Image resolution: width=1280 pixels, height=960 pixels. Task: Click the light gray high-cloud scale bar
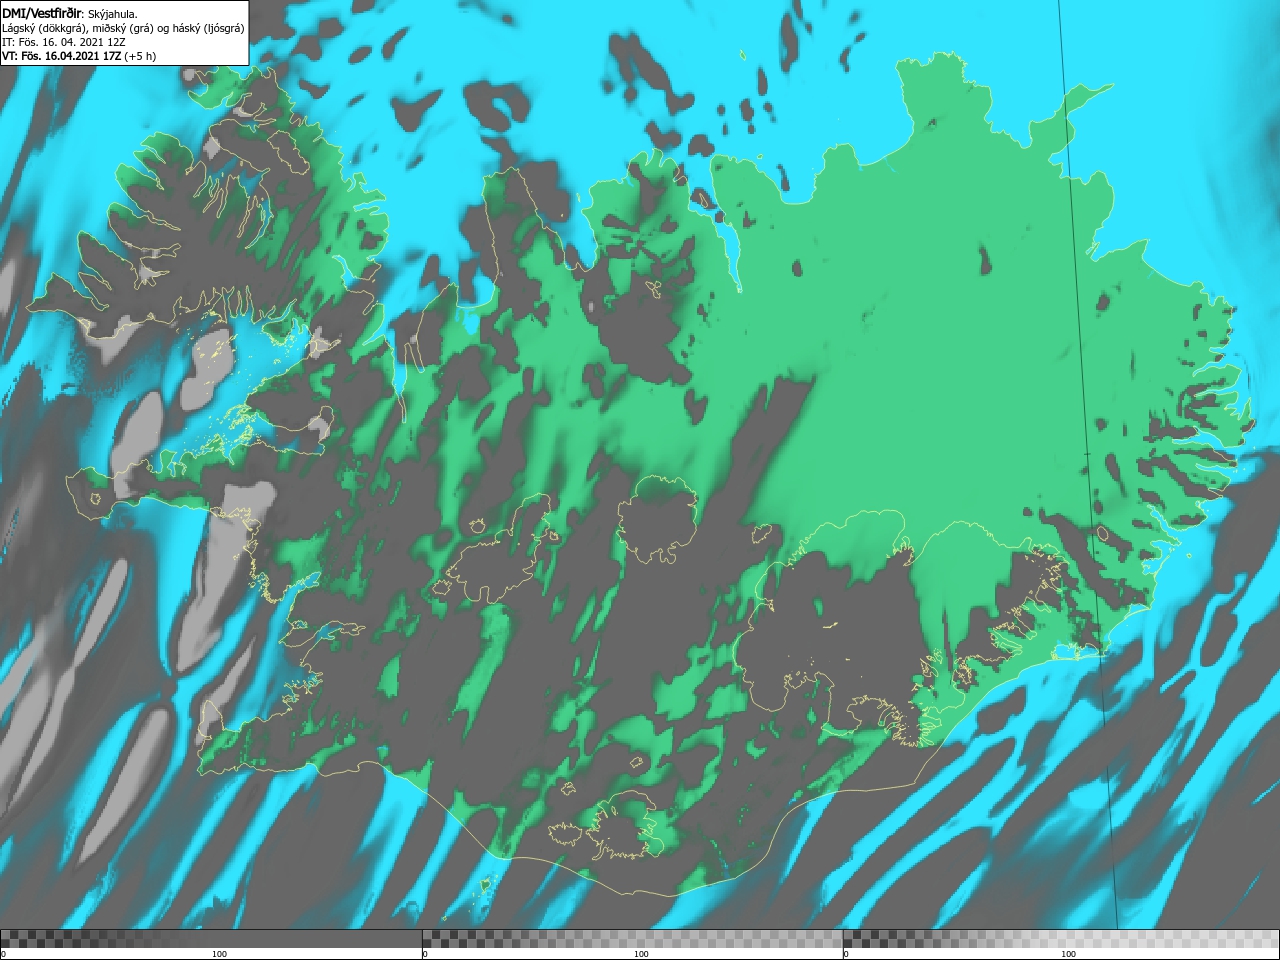click(1061, 938)
